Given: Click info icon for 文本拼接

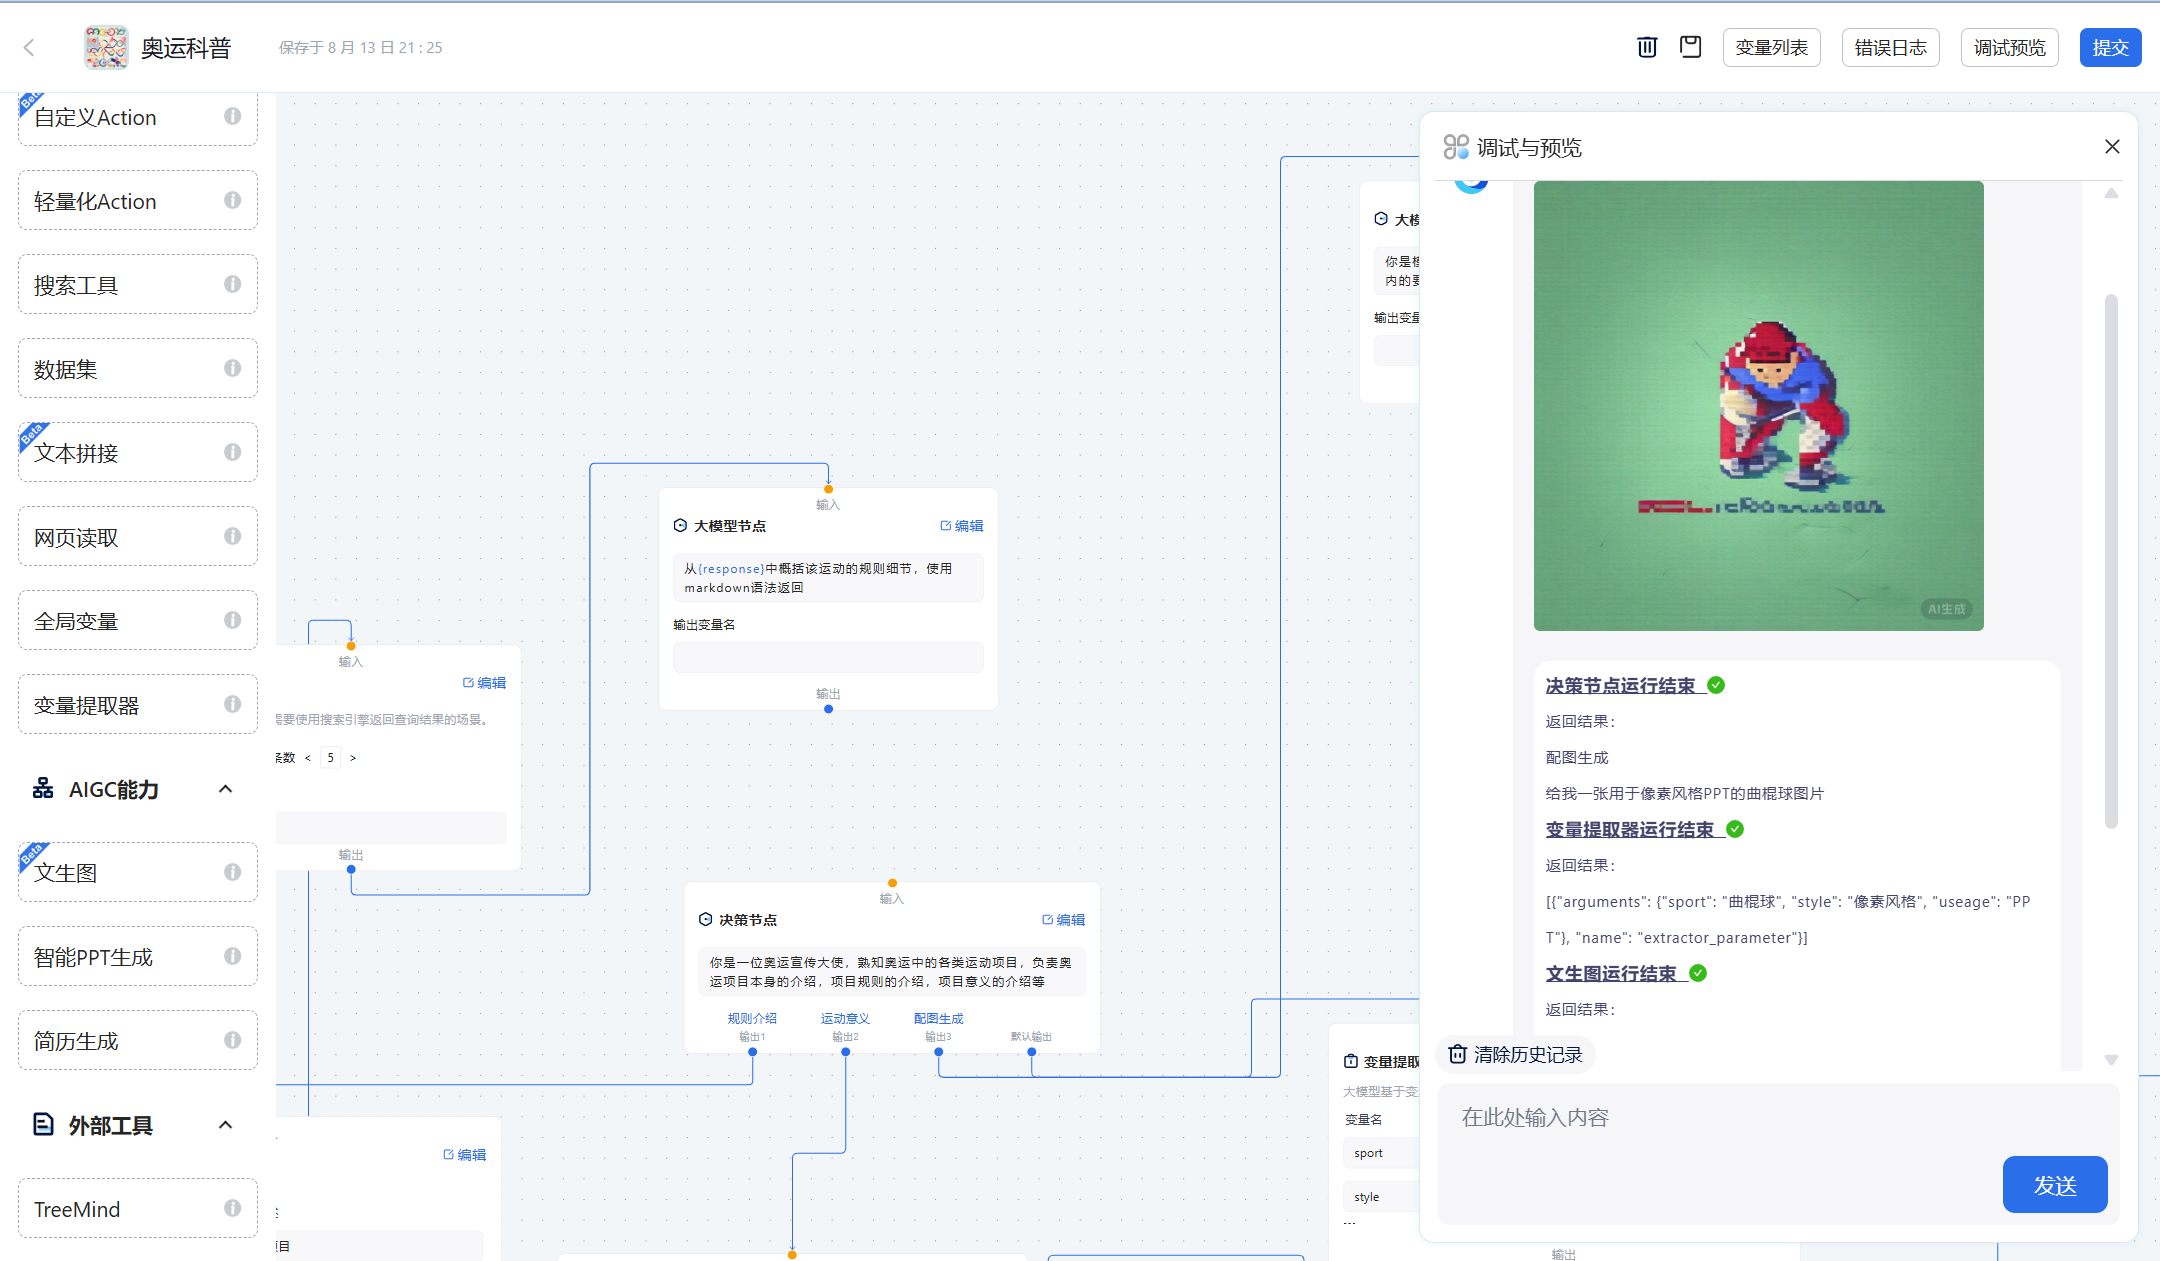Looking at the screenshot, I should (x=232, y=452).
